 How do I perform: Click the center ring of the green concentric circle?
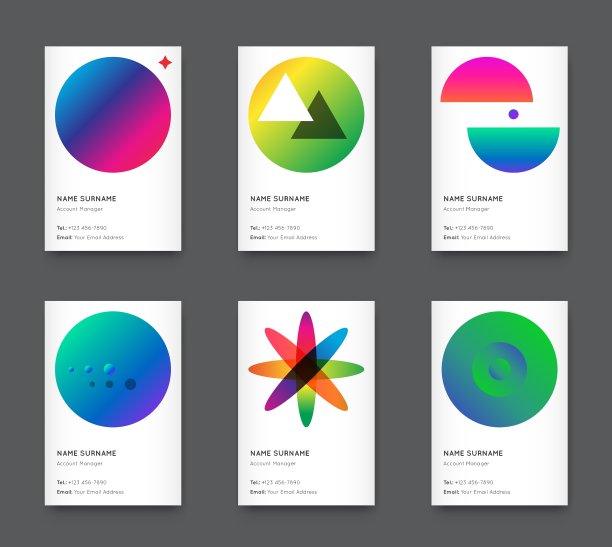pyautogui.click(x=499, y=369)
